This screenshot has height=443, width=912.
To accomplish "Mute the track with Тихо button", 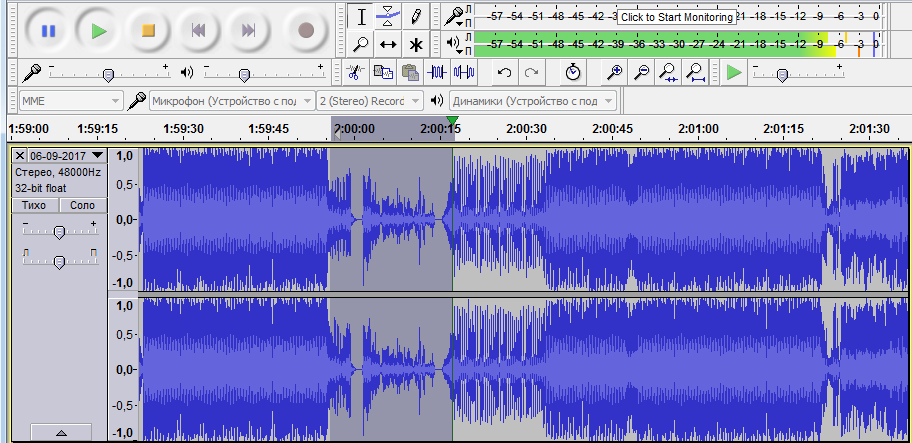I will tap(35, 205).
